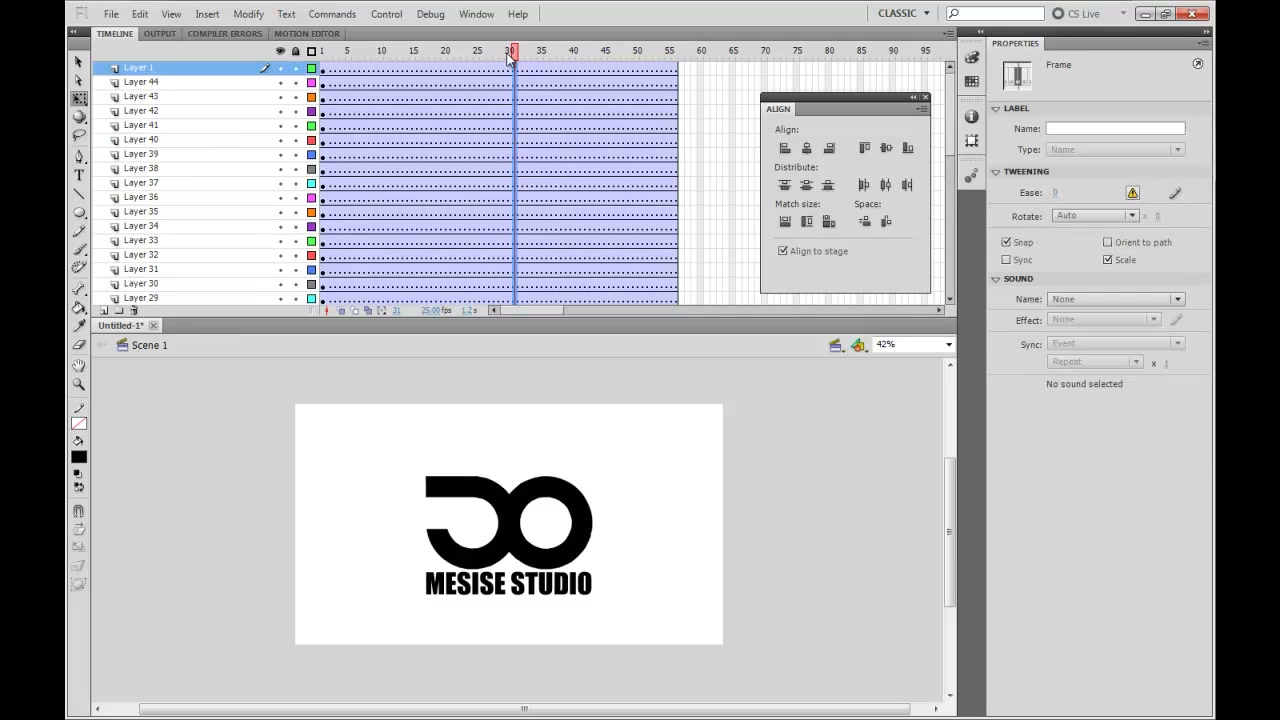
Task: Open Edit Symbols icon on edit bar
Action: (858, 345)
